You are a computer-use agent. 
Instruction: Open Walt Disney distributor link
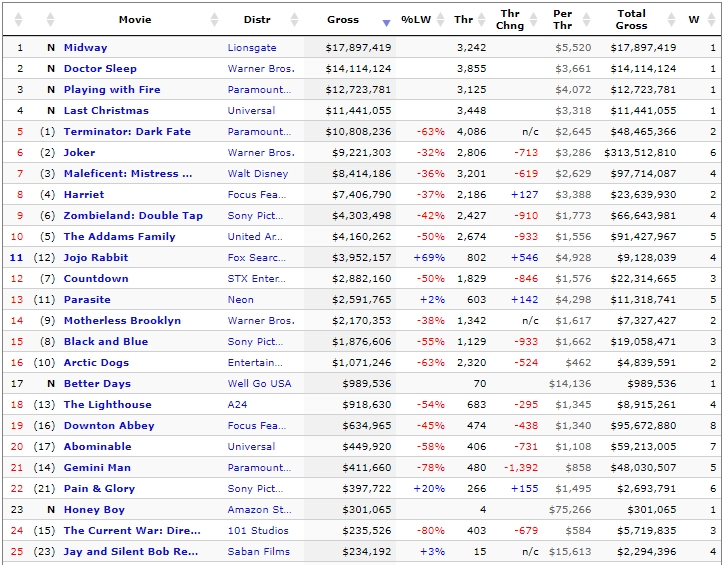pos(258,174)
